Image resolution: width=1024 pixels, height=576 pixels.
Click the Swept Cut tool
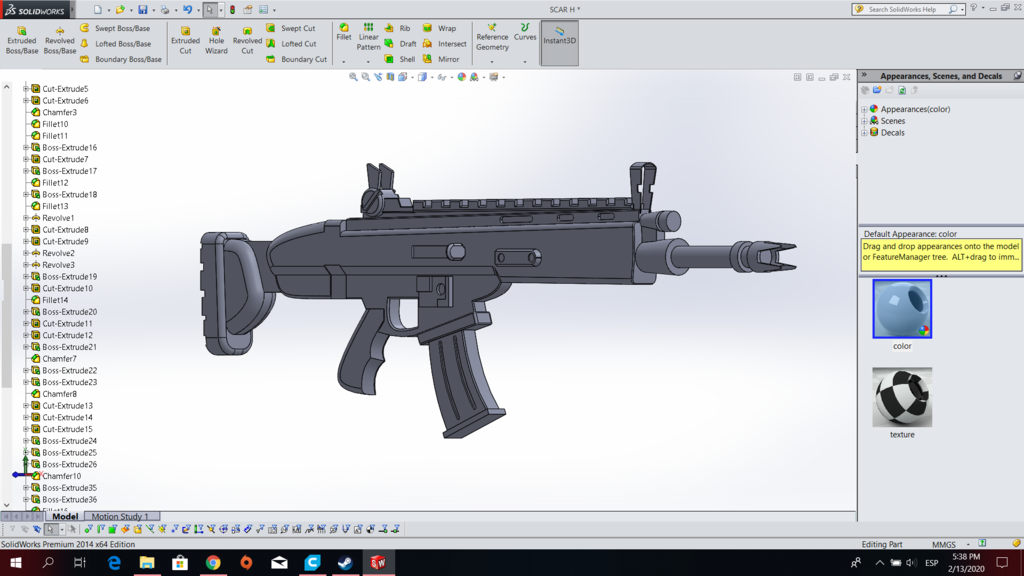pos(291,28)
